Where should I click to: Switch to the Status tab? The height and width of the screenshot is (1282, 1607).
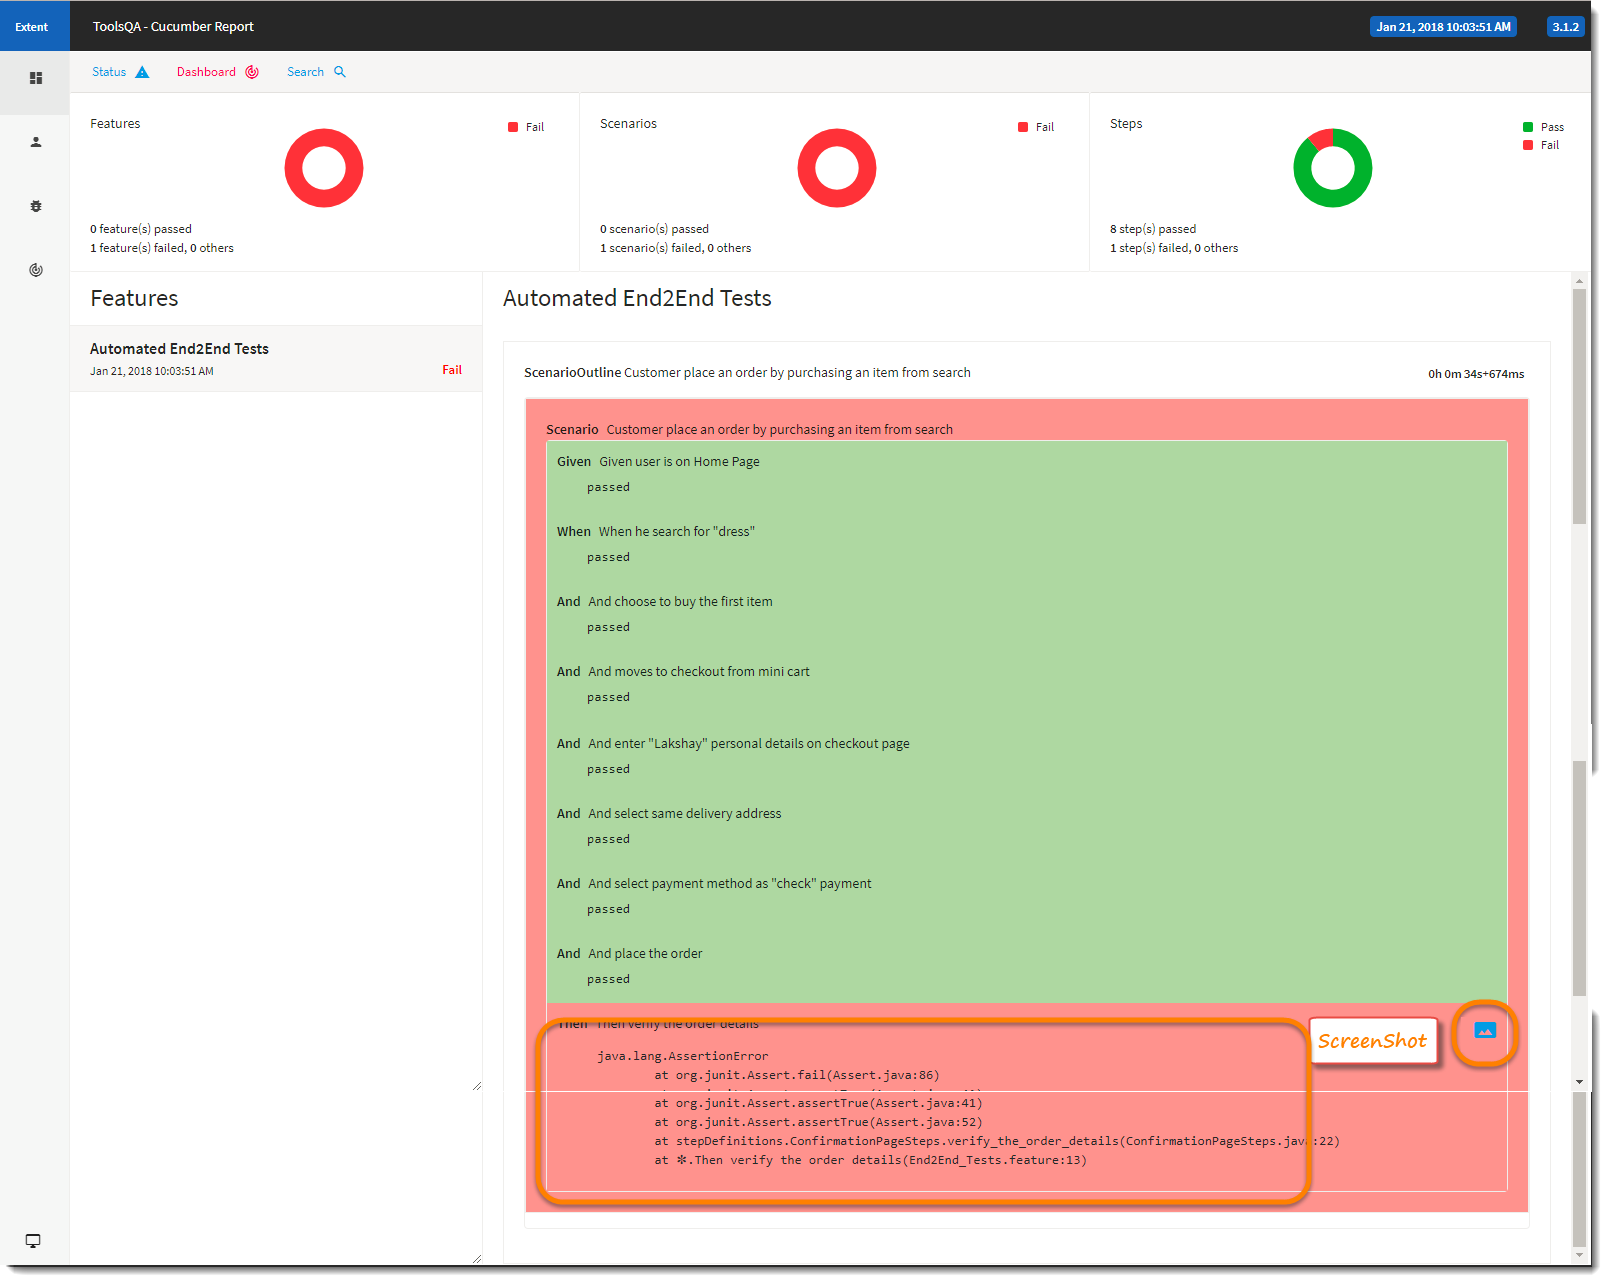tap(108, 71)
